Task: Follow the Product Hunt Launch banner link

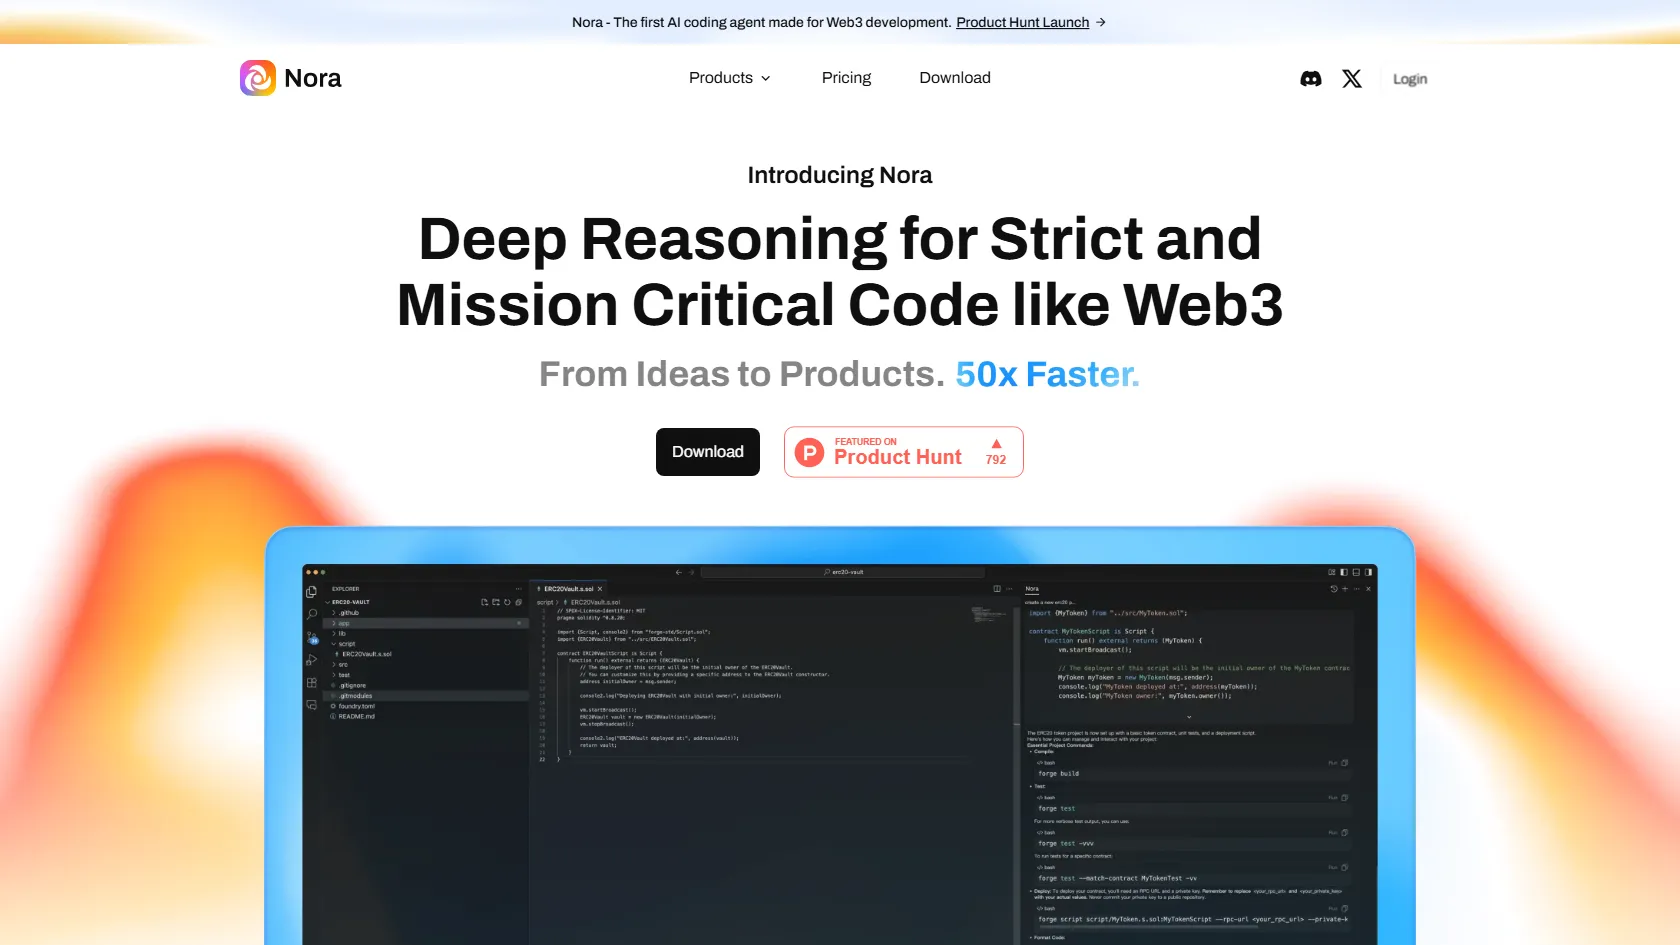Action: [x=1022, y=22]
